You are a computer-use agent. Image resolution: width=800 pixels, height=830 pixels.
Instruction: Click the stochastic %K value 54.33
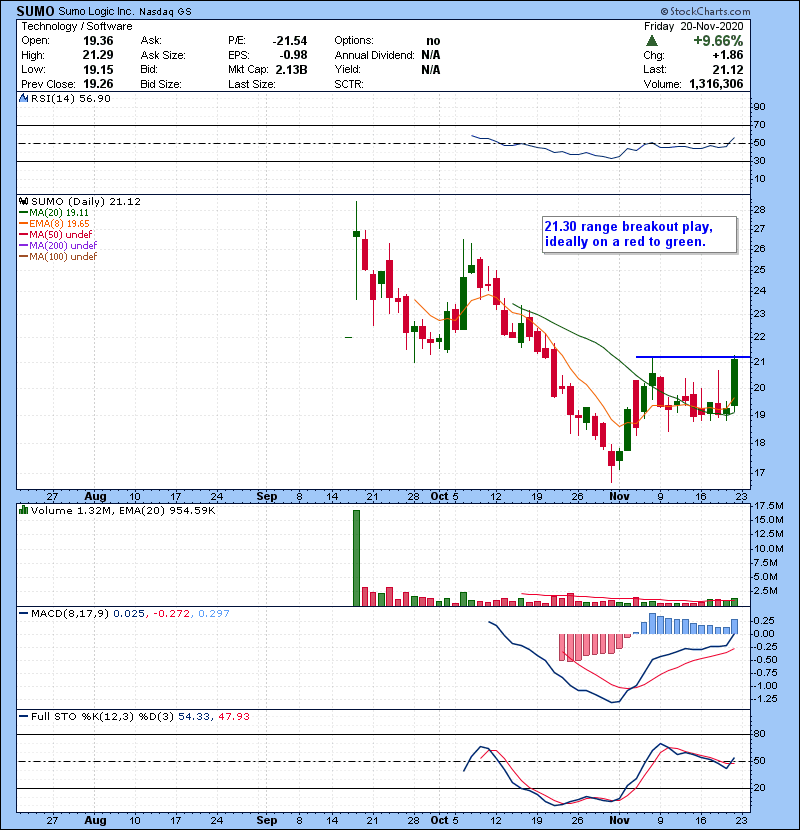point(194,717)
